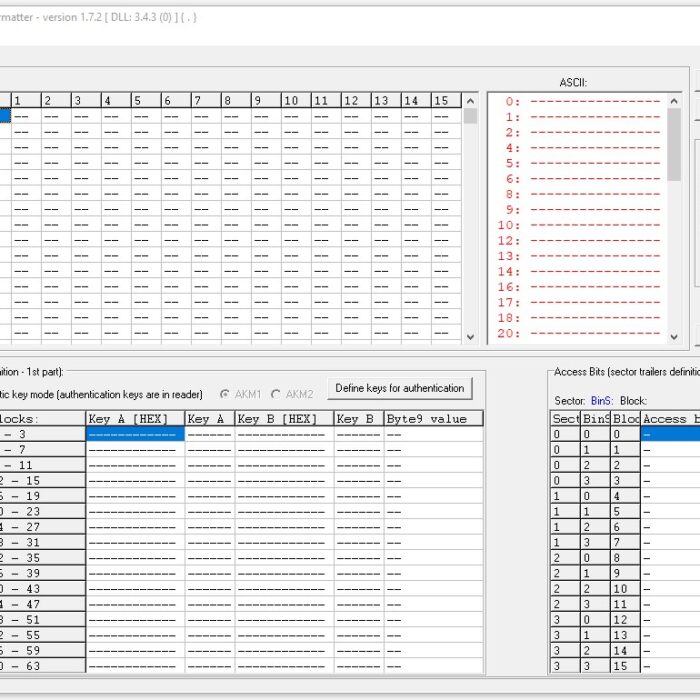Click the Access bits column header
This screenshot has width=700, height=700.
(671, 419)
